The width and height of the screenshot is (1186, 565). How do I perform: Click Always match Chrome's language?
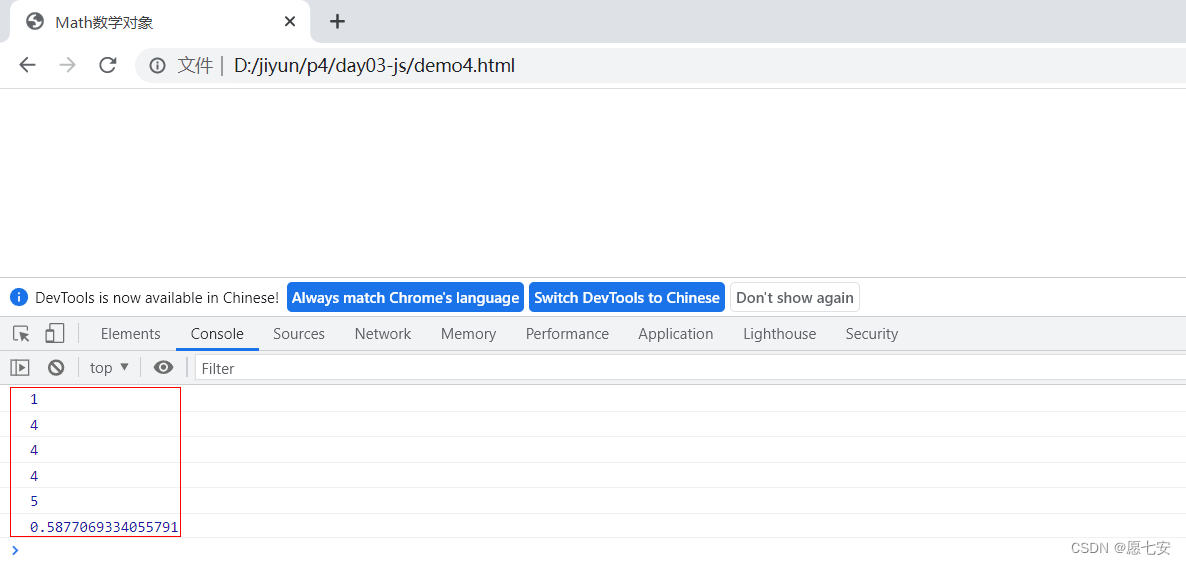point(405,297)
